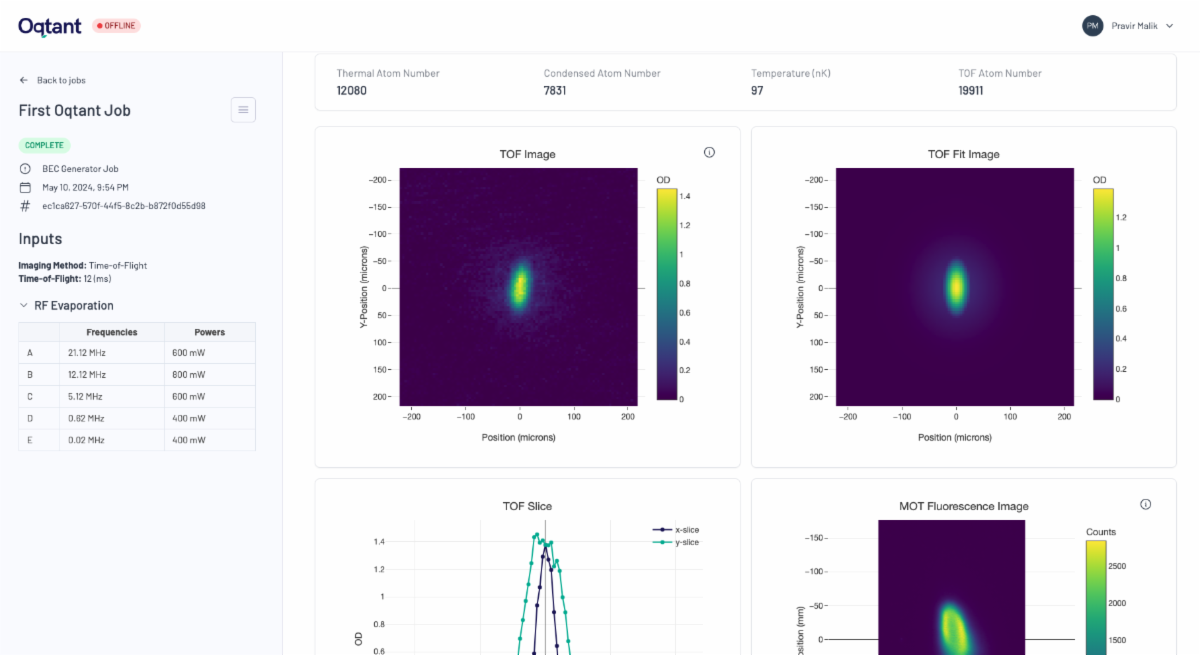Click the calendar icon beside the job date
The image size is (1200, 655).
(x=25, y=187)
